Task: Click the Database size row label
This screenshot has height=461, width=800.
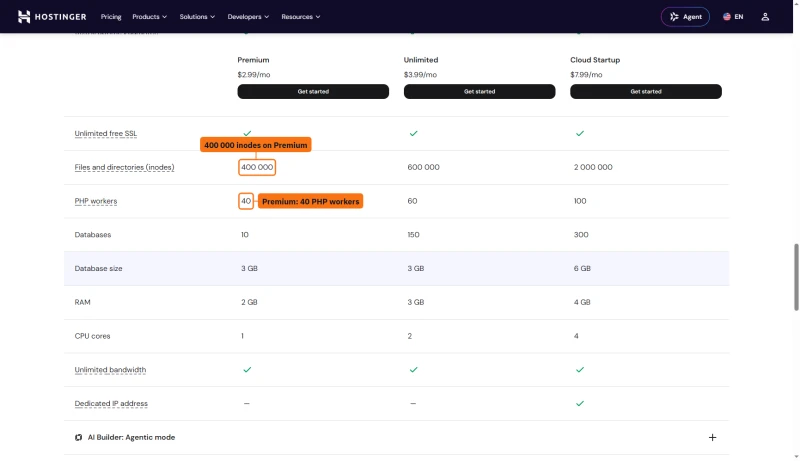Action: click(98, 268)
